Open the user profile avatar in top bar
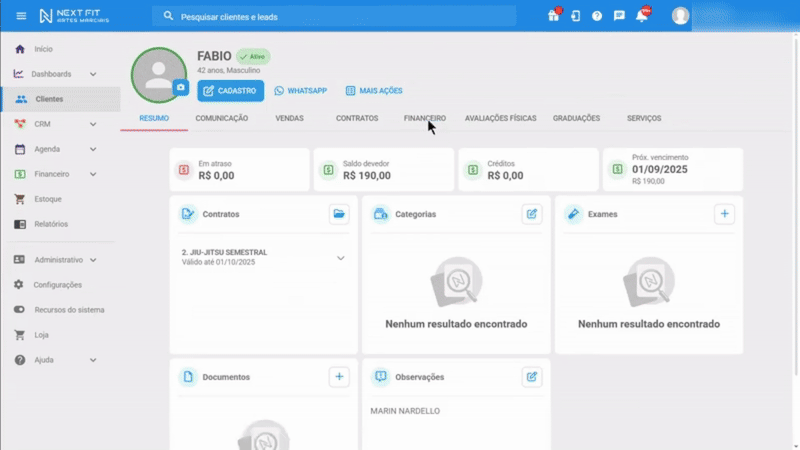This screenshot has height=450, width=800. (x=680, y=16)
